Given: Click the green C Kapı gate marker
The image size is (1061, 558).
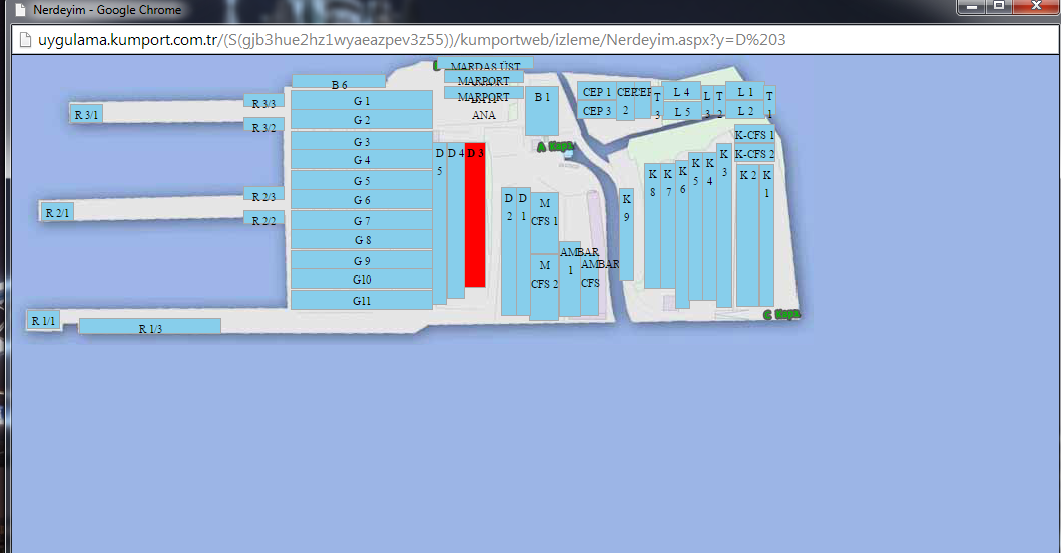Looking at the screenshot, I should click(x=782, y=315).
